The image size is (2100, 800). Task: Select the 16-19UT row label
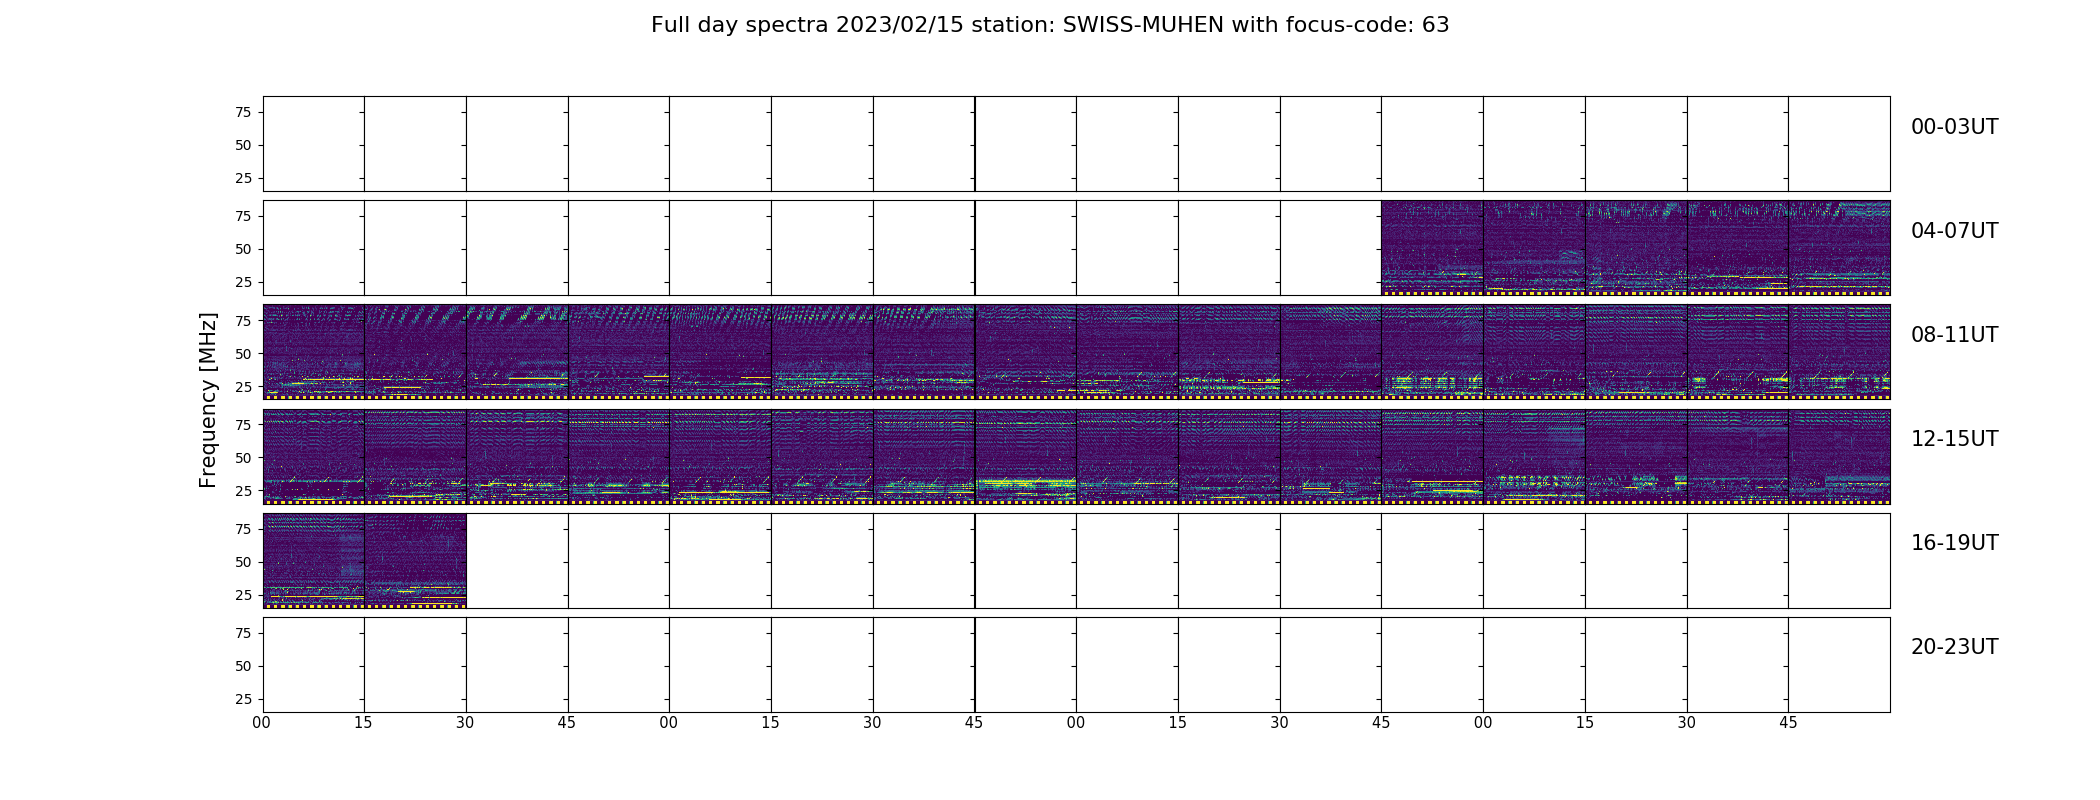coord(1954,543)
